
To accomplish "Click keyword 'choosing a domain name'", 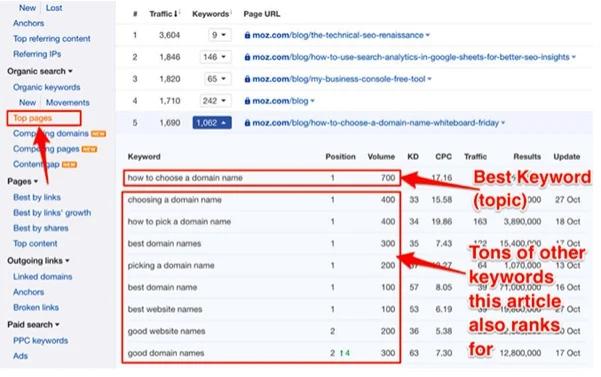I will 175,200.
